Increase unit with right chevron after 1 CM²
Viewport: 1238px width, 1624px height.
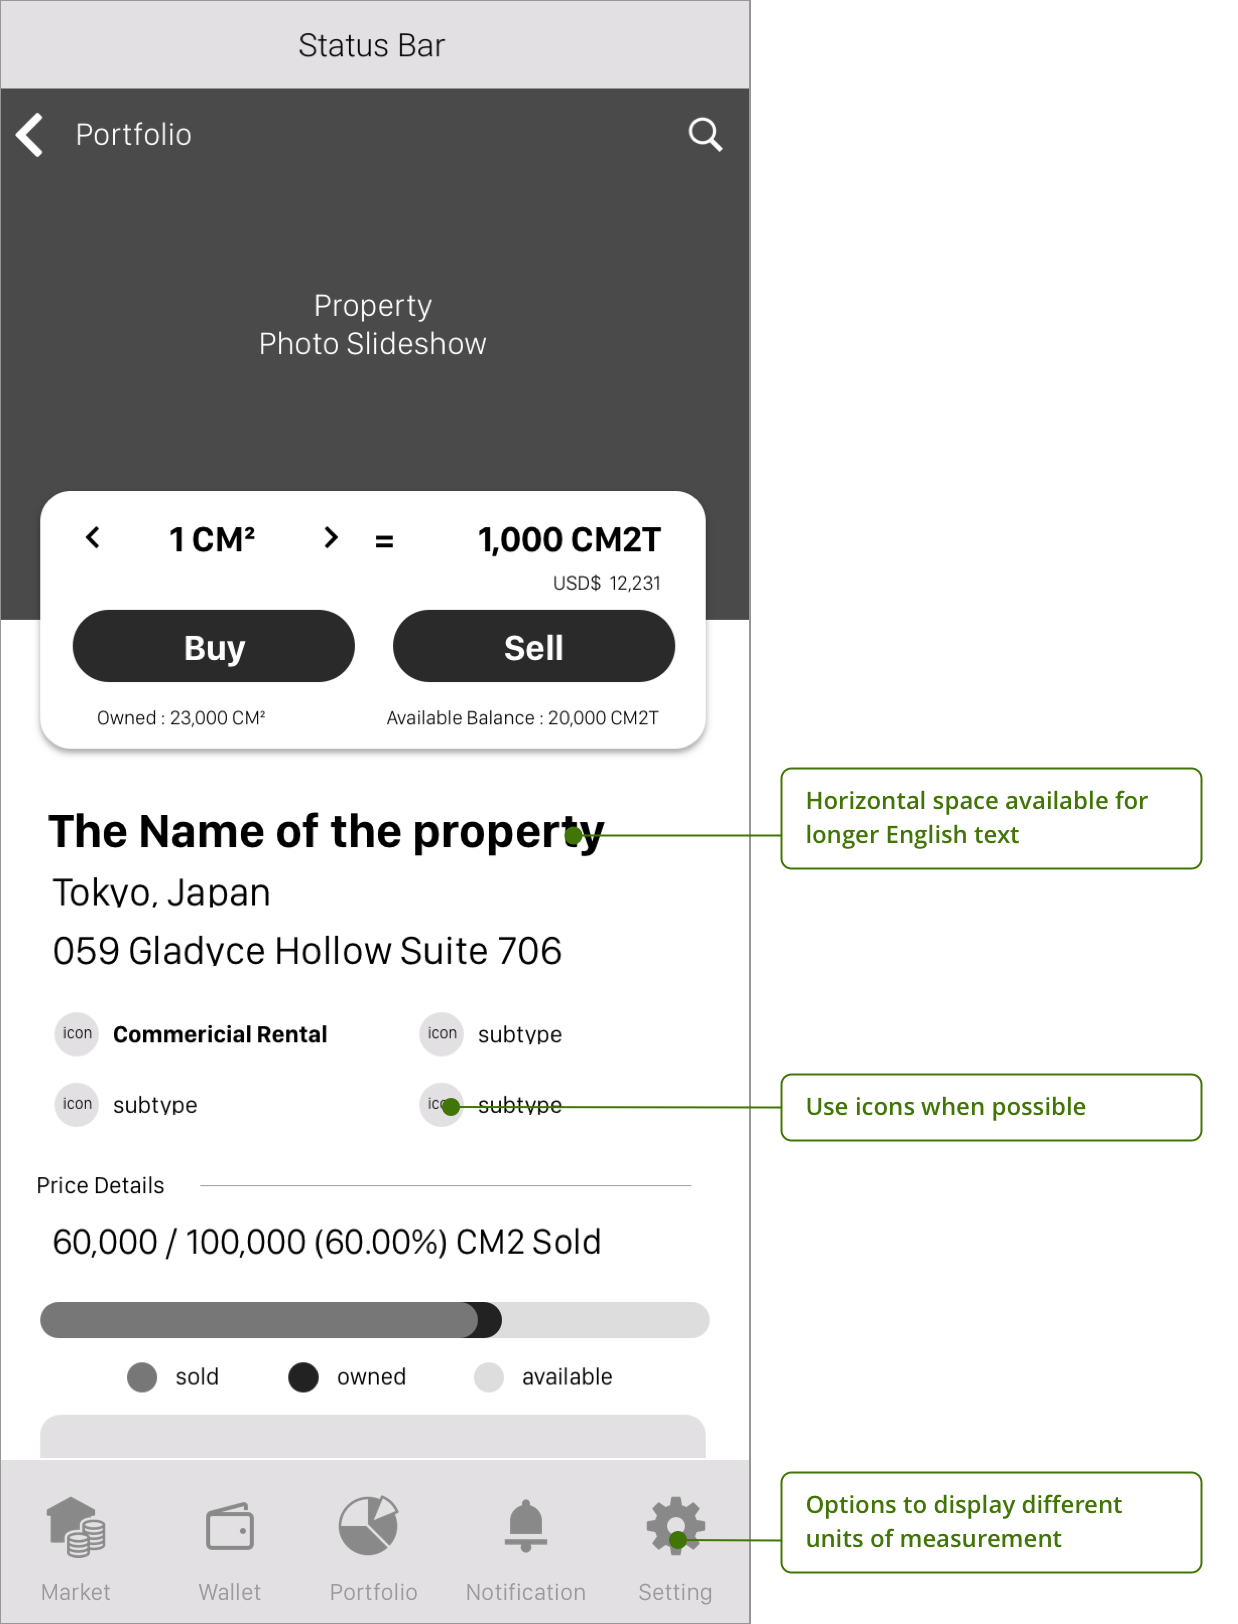pyautogui.click(x=331, y=538)
